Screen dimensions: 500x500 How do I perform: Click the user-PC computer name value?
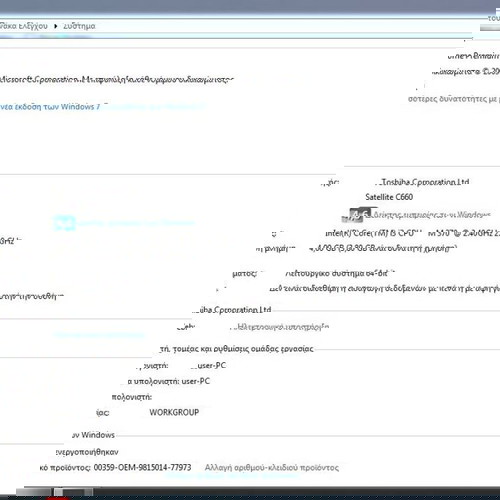209,366
